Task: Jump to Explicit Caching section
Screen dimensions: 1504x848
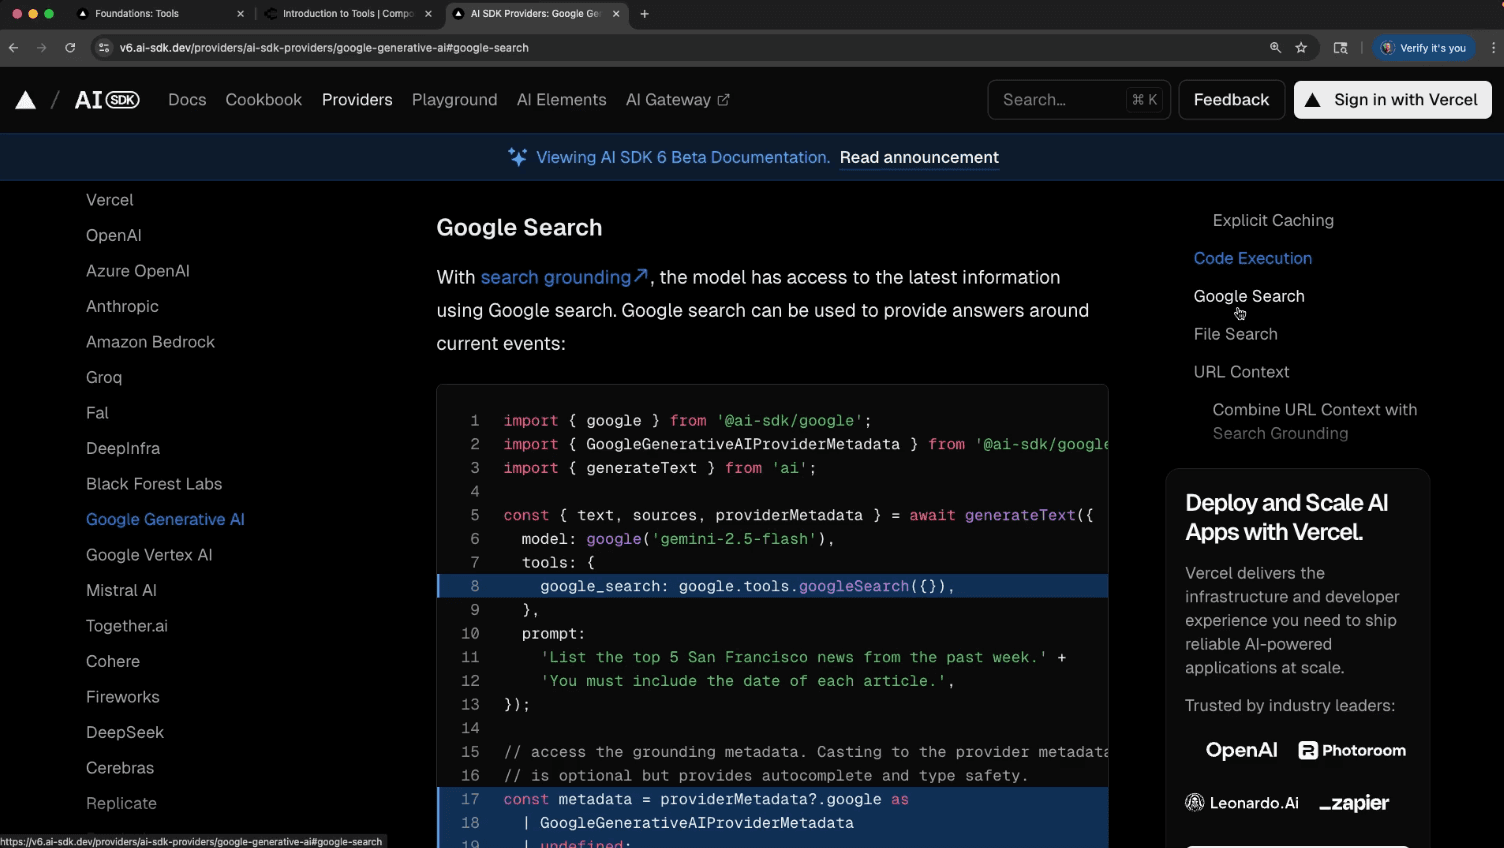Action: pos(1273,220)
